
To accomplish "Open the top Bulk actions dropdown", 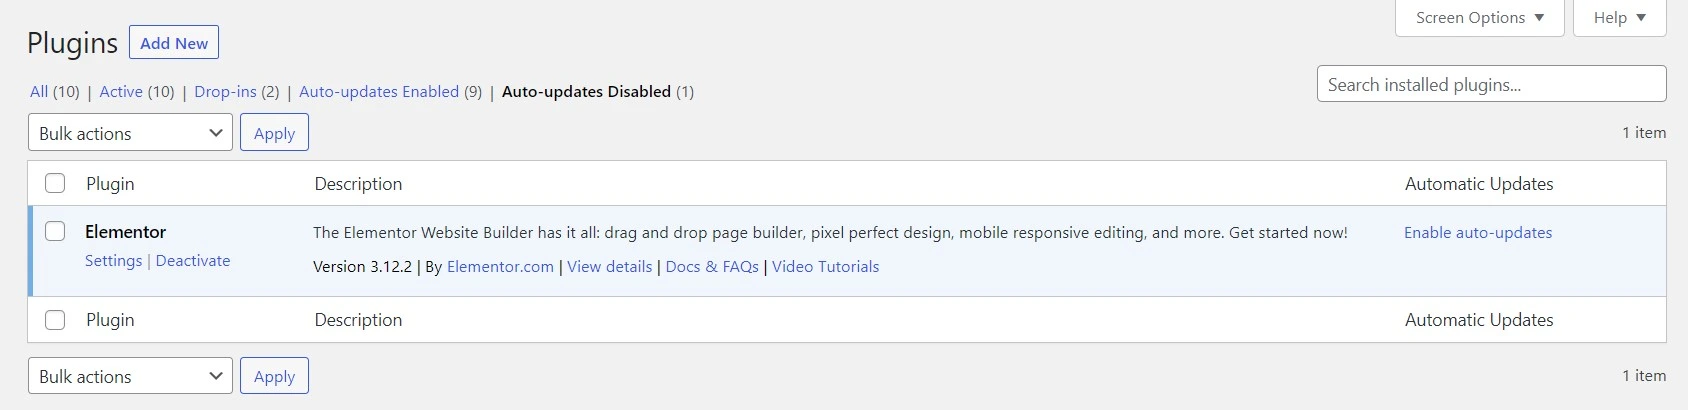I will pyautogui.click(x=130, y=133).
